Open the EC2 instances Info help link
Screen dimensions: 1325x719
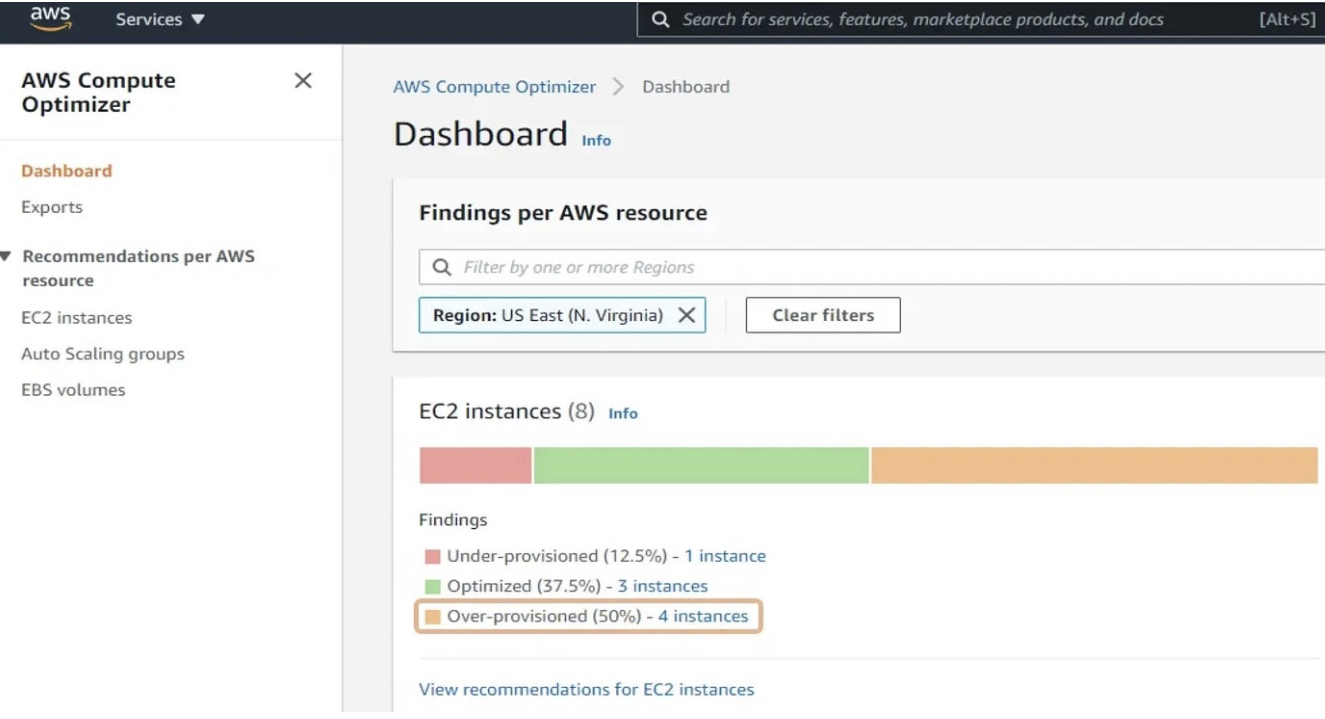[624, 413]
